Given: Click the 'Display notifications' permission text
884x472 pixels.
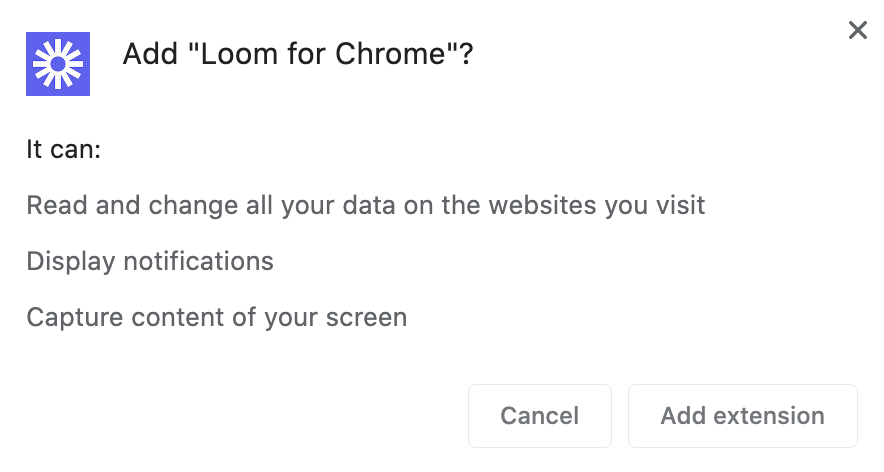Looking at the screenshot, I should coord(150,262).
